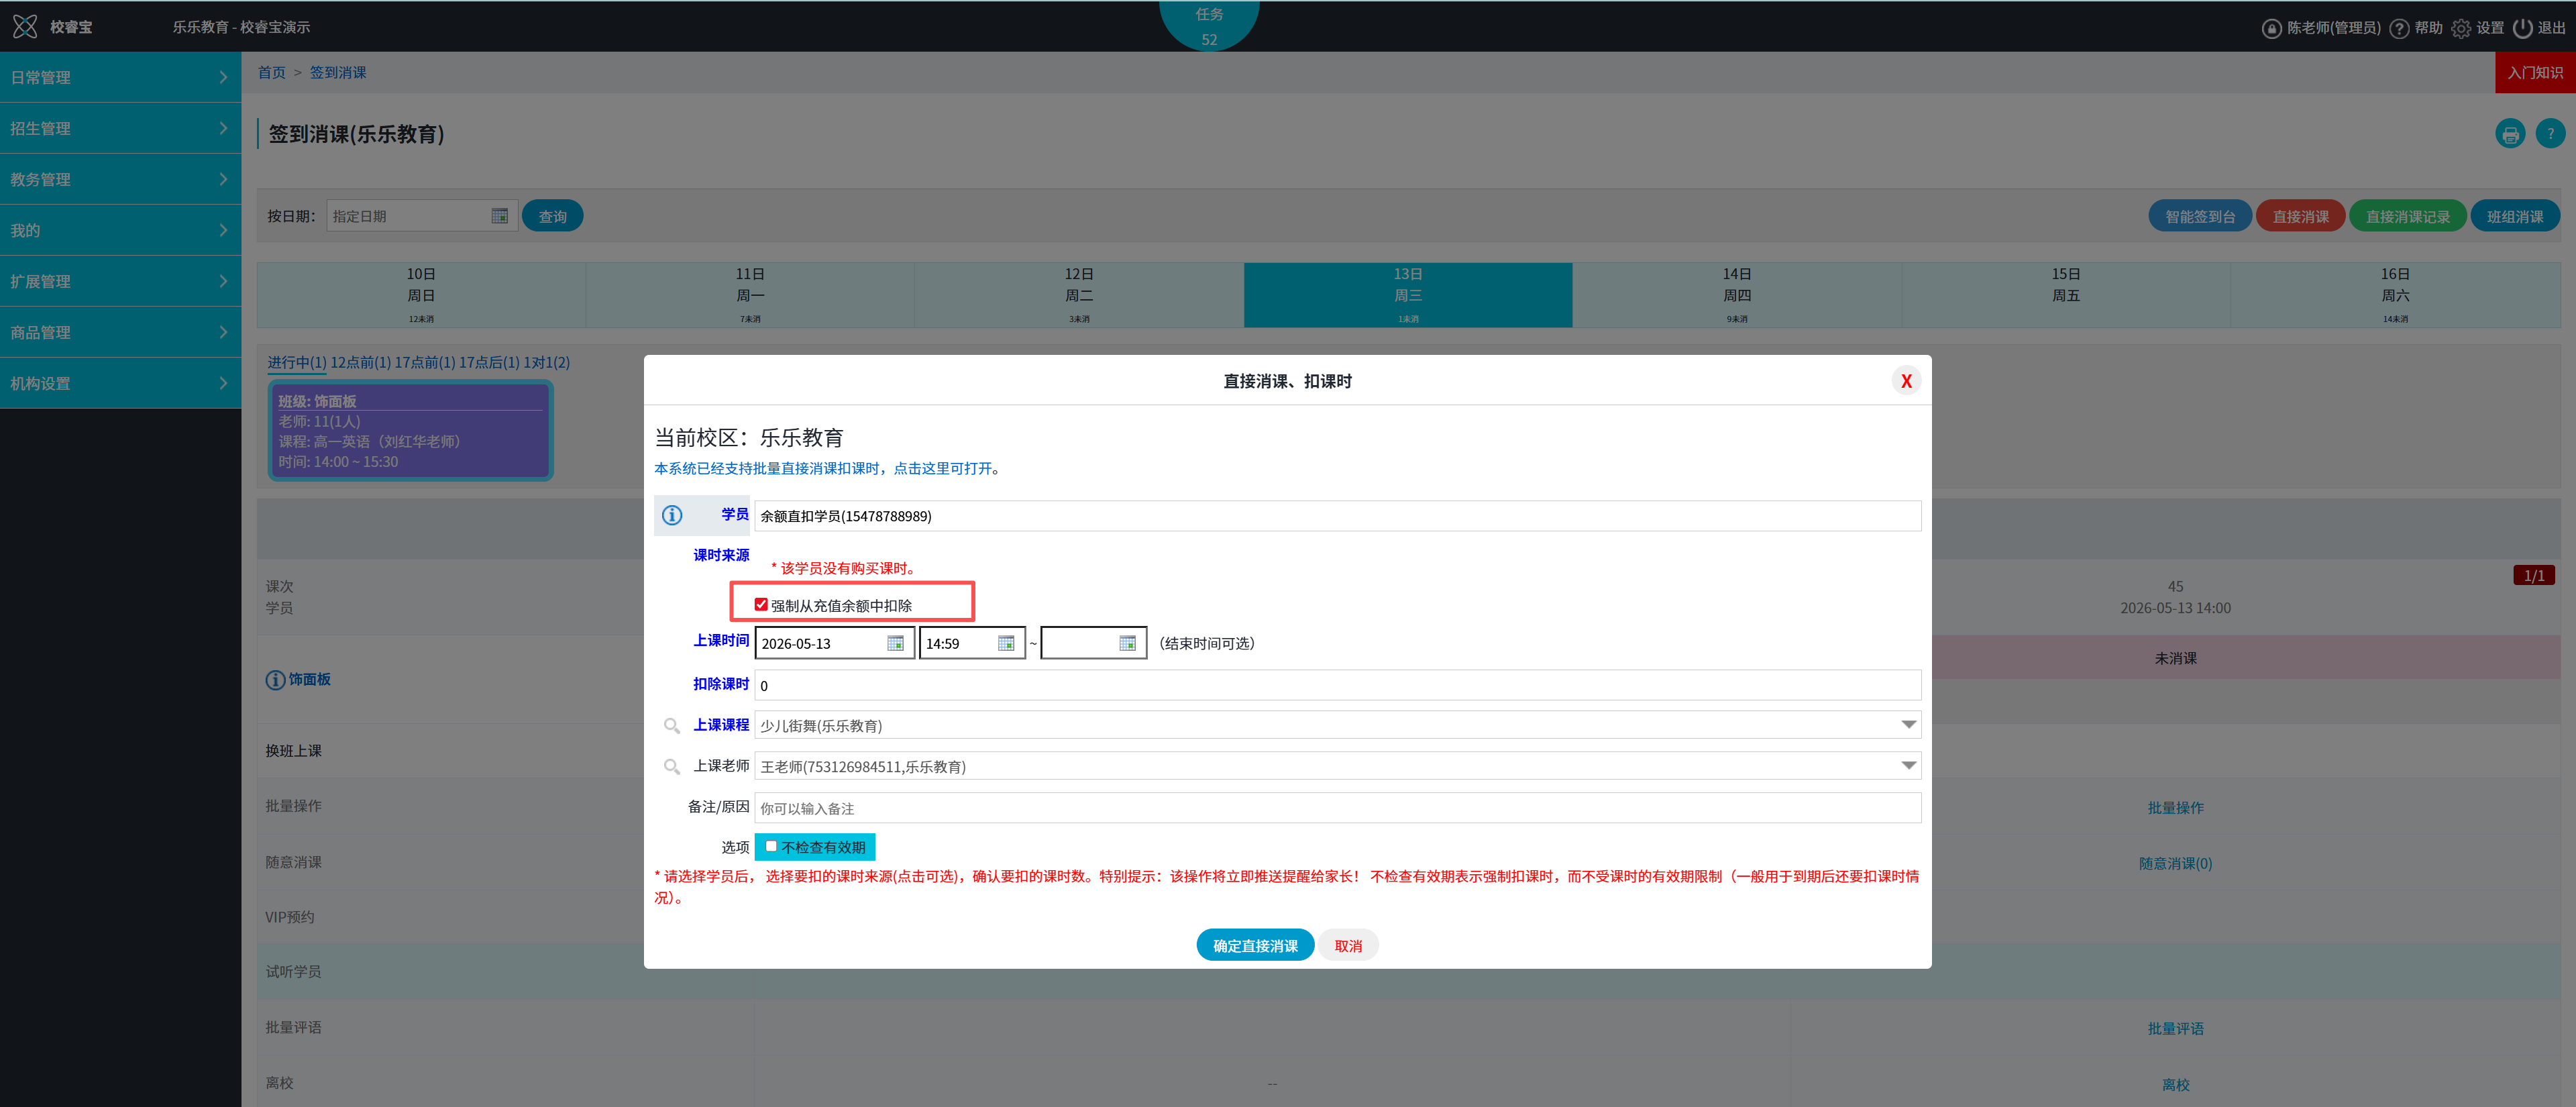Click 批量操作 link on the right
Image resolution: width=2576 pixels, height=1107 pixels.
click(x=2175, y=807)
